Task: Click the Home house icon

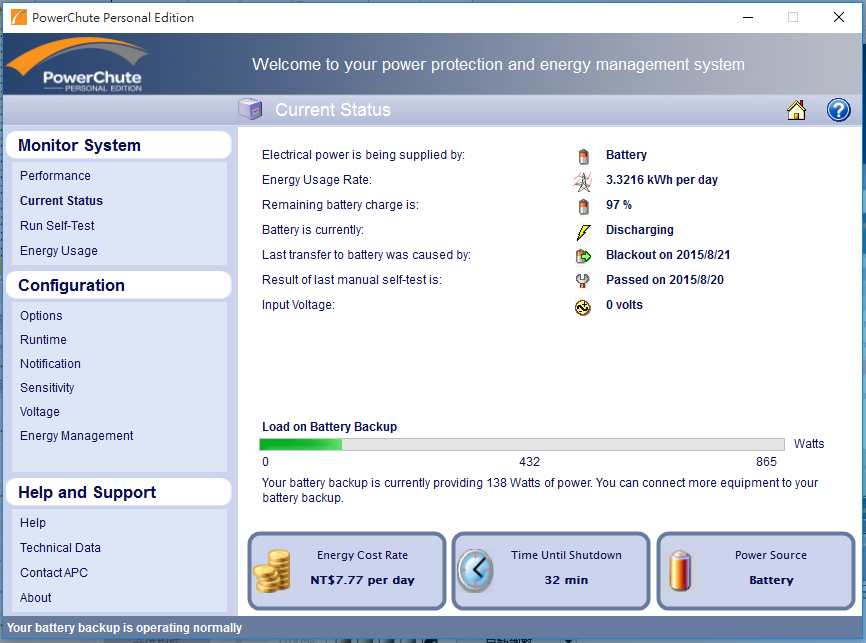Action: click(796, 109)
